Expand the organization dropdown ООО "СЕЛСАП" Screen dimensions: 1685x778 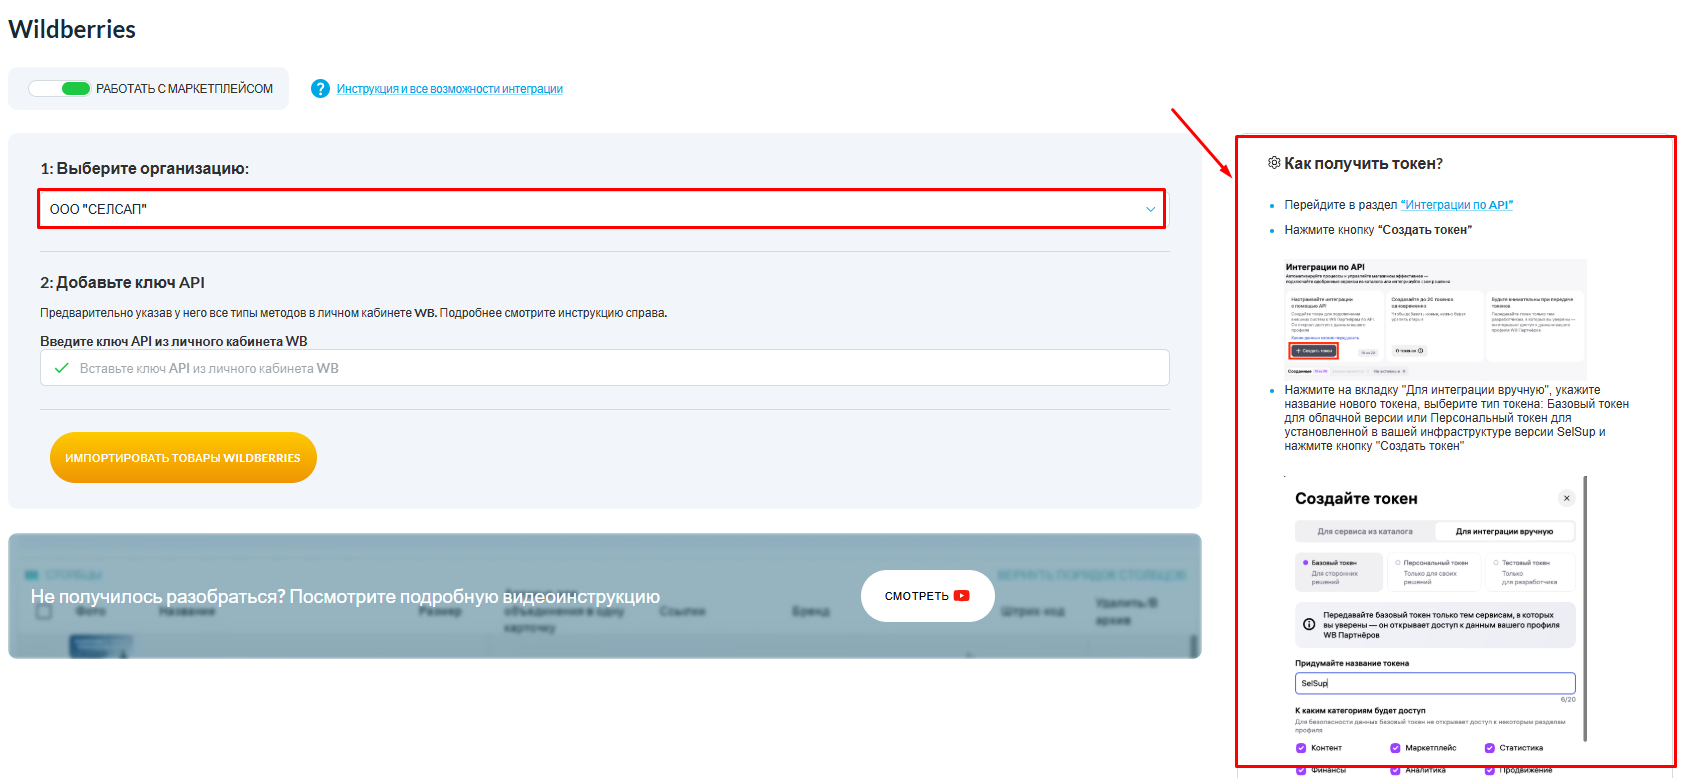coord(600,209)
